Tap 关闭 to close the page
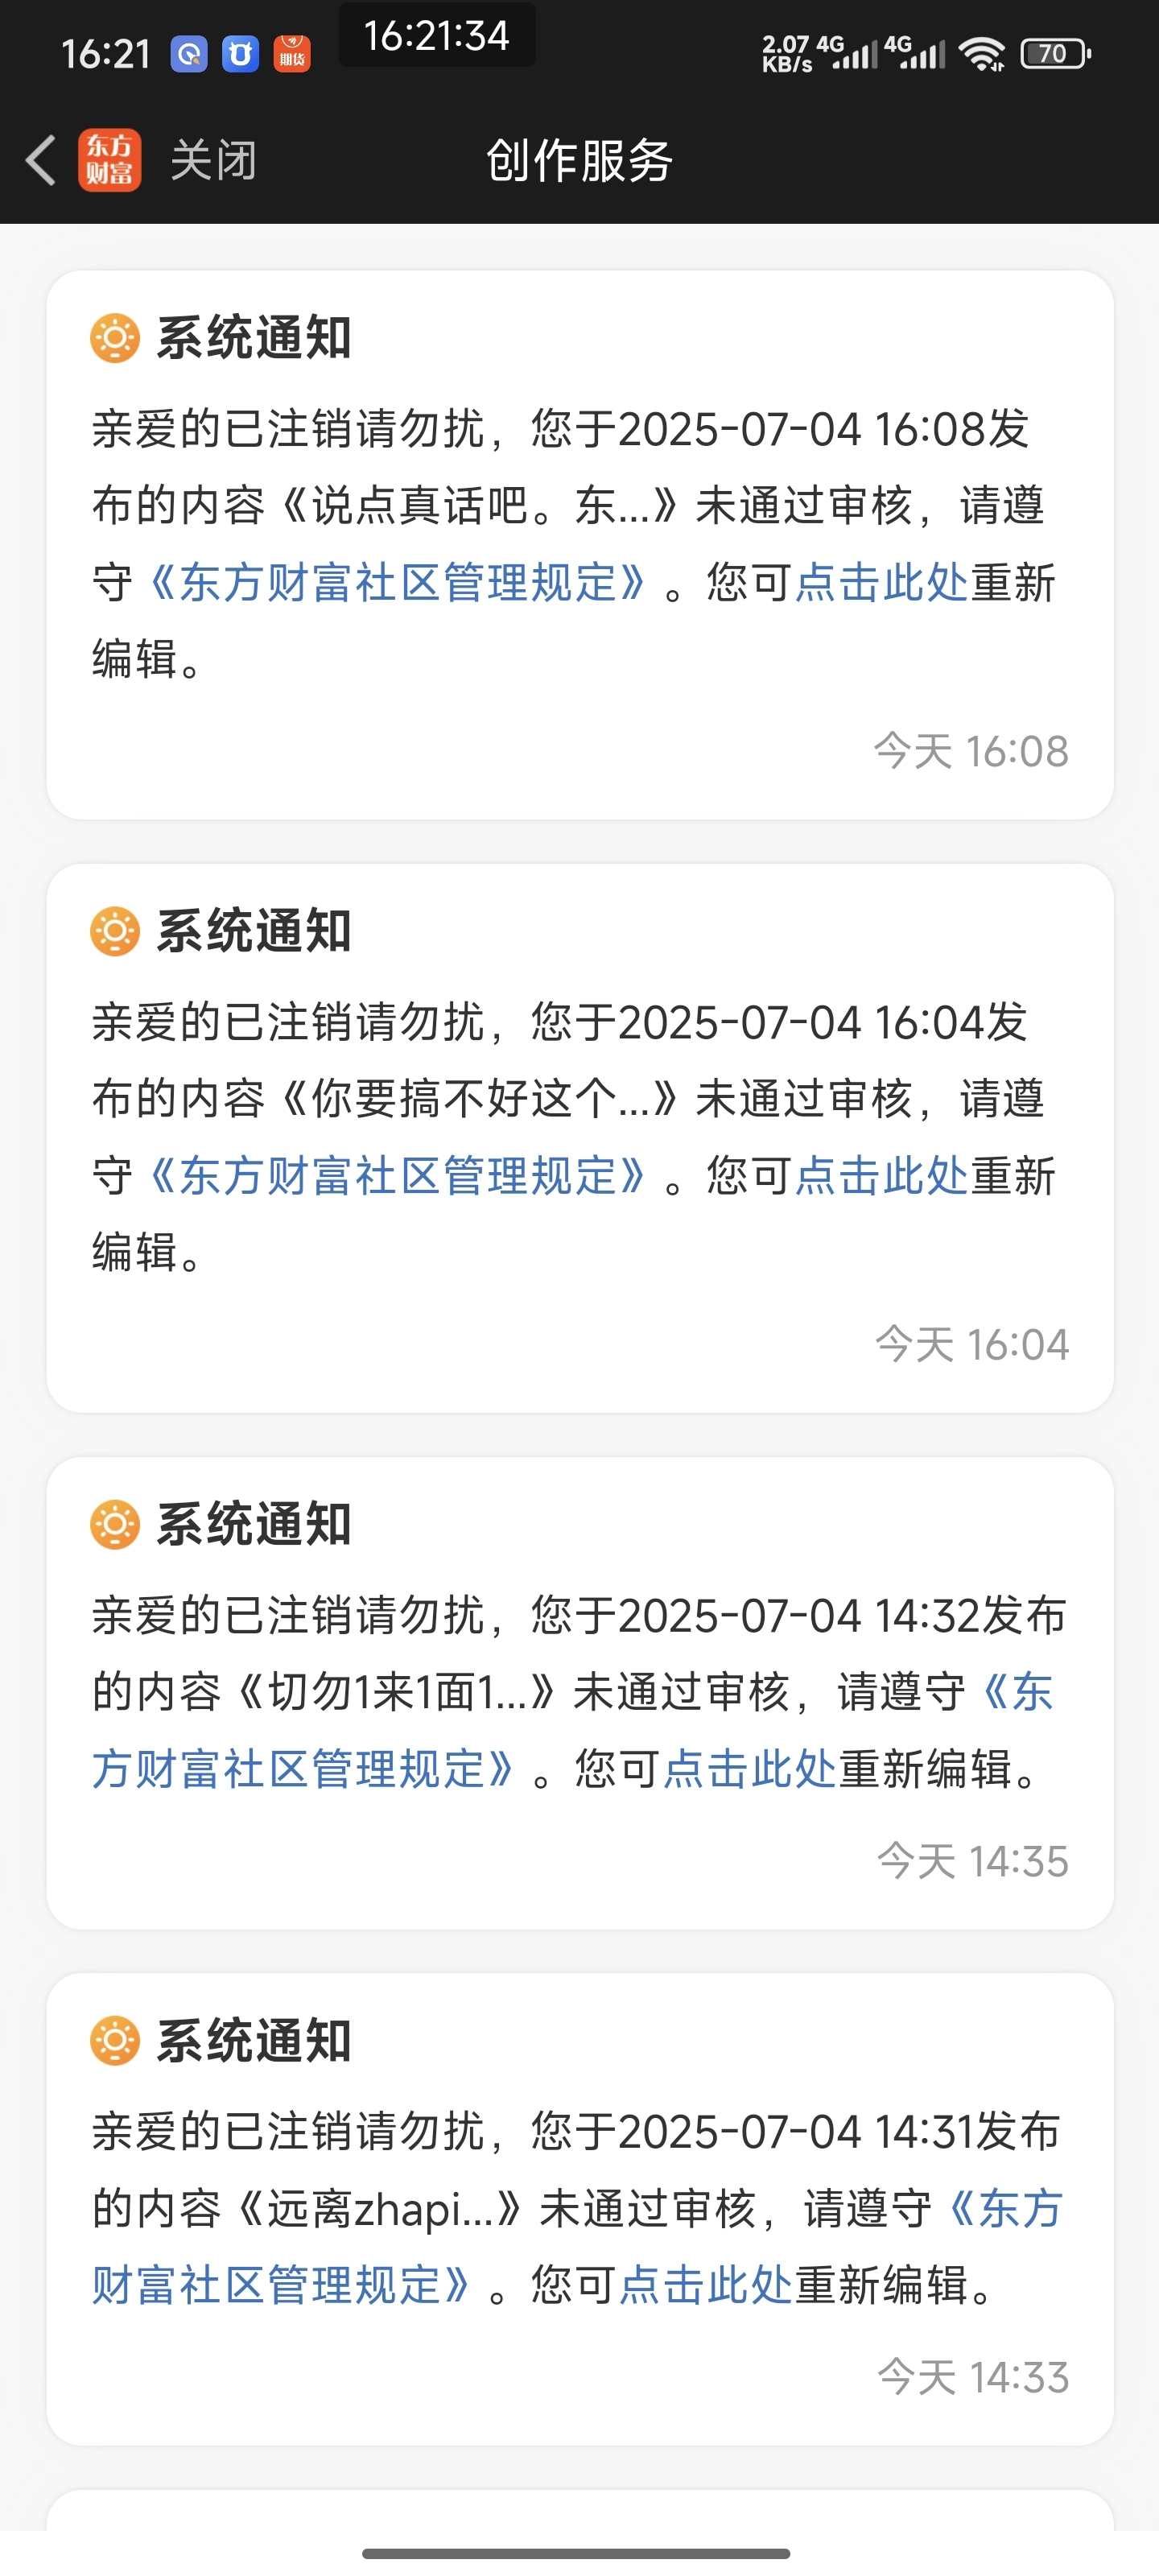 [213, 160]
